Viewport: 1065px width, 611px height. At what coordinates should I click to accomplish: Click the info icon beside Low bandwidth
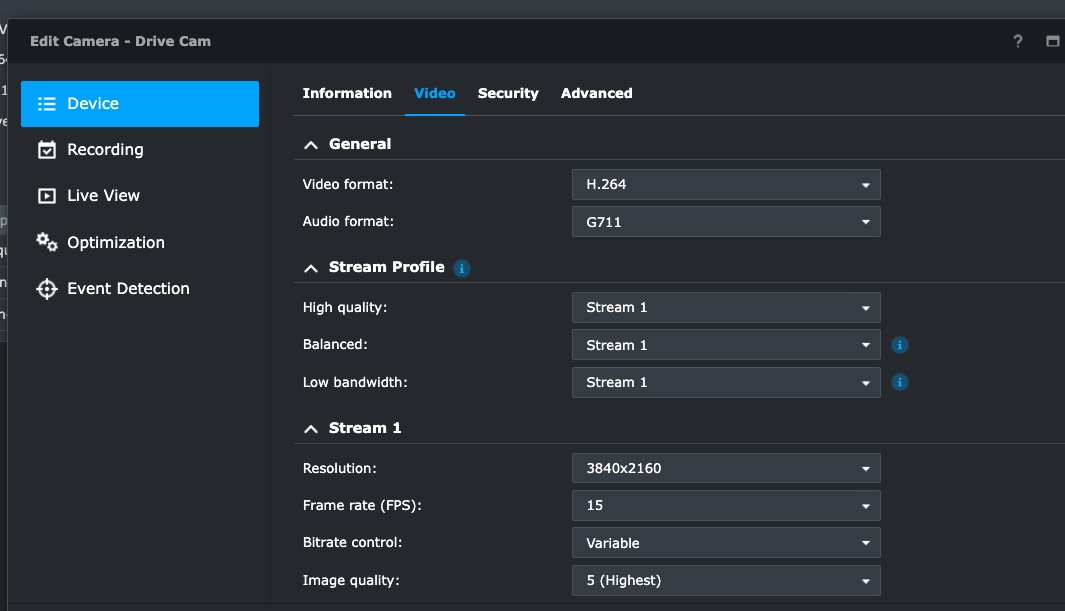click(899, 382)
